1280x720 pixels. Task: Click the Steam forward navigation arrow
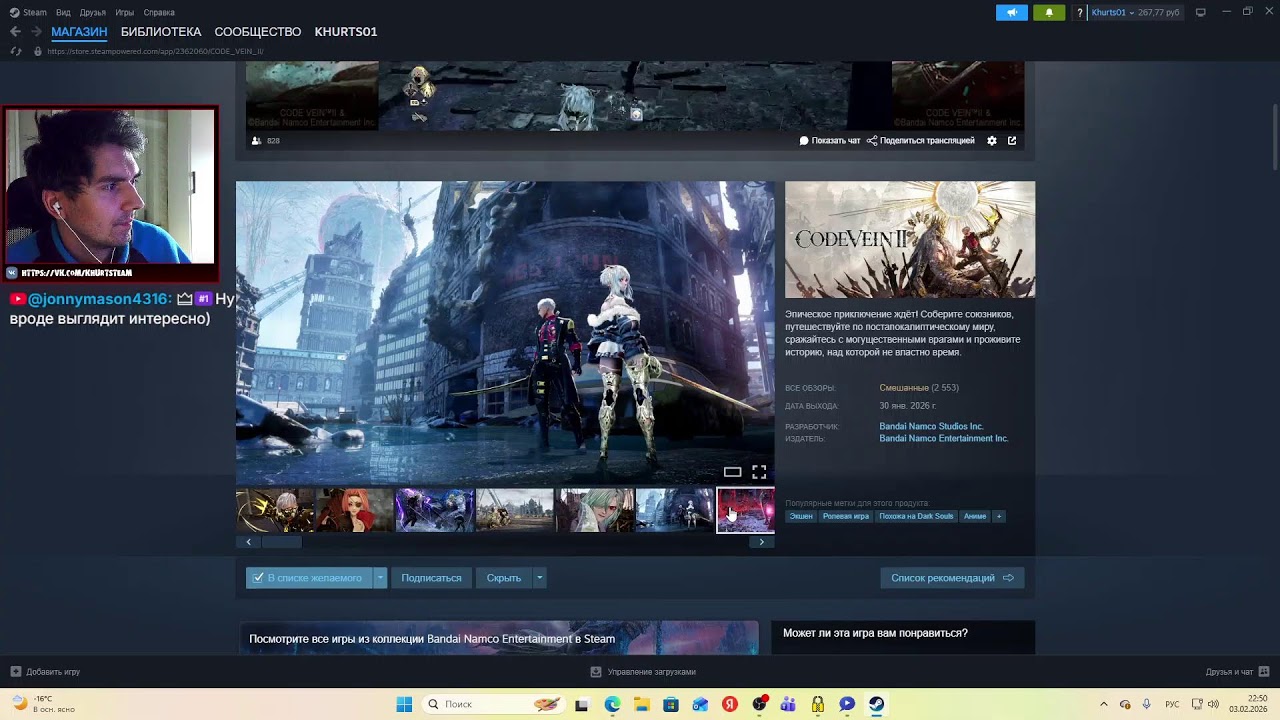point(36,32)
